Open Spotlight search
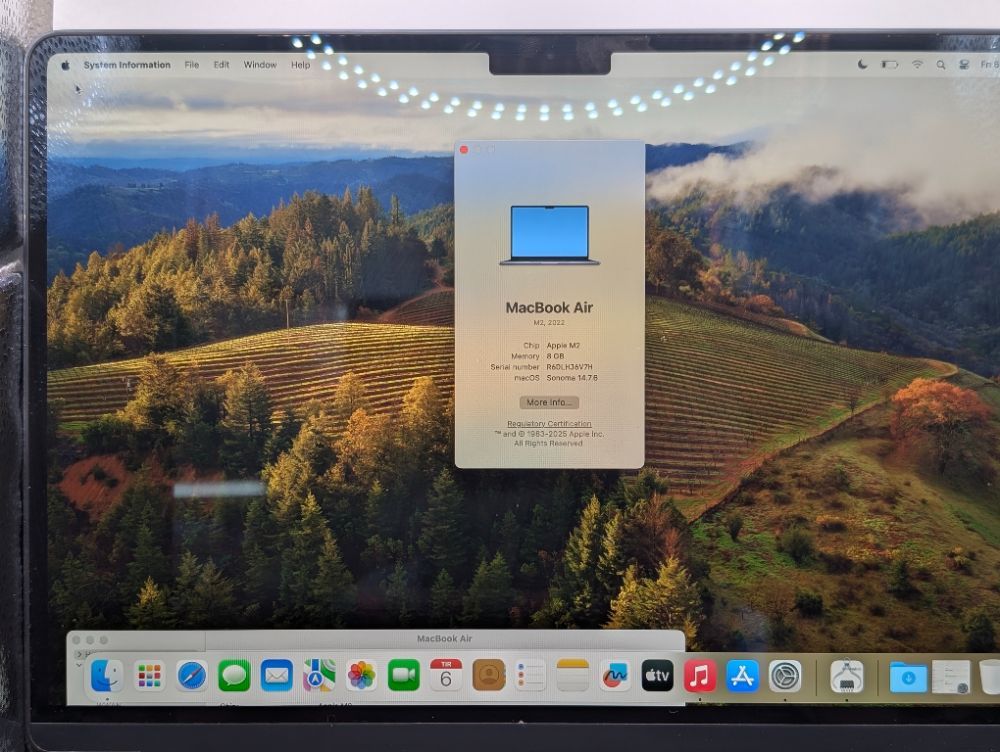This screenshot has height=752, width=1000. coord(941,64)
